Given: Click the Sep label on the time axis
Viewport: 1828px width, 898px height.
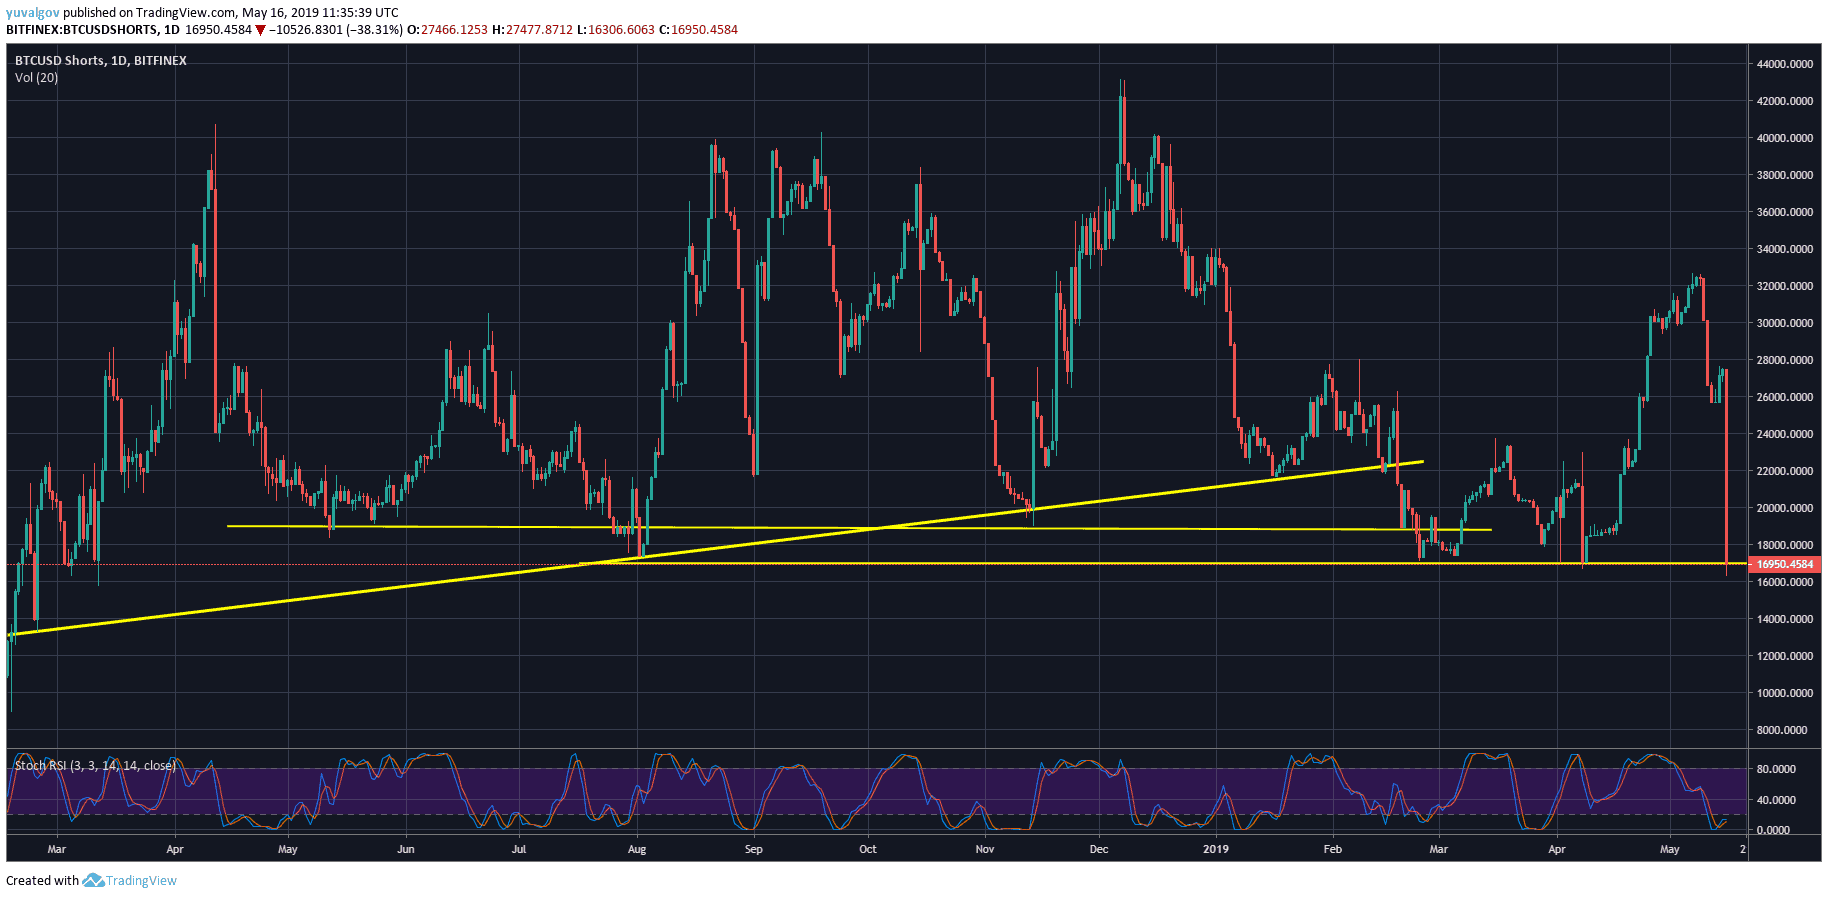Looking at the screenshot, I should tap(754, 849).
